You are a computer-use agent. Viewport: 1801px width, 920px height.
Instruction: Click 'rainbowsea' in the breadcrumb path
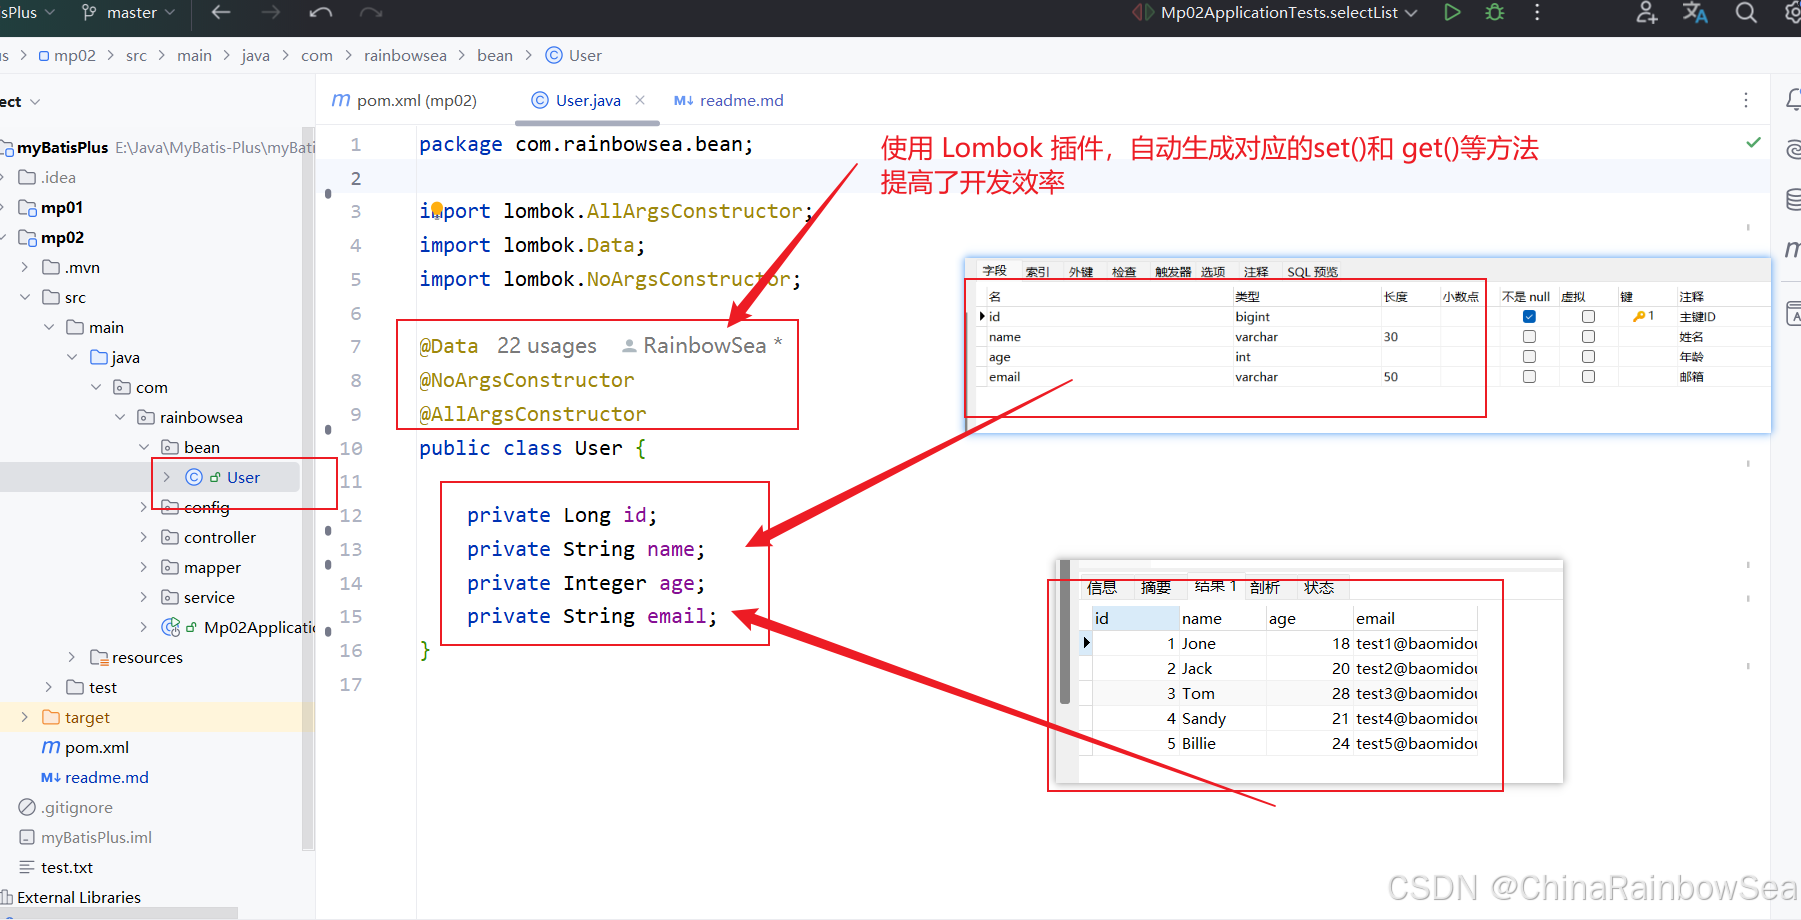[x=405, y=56]
